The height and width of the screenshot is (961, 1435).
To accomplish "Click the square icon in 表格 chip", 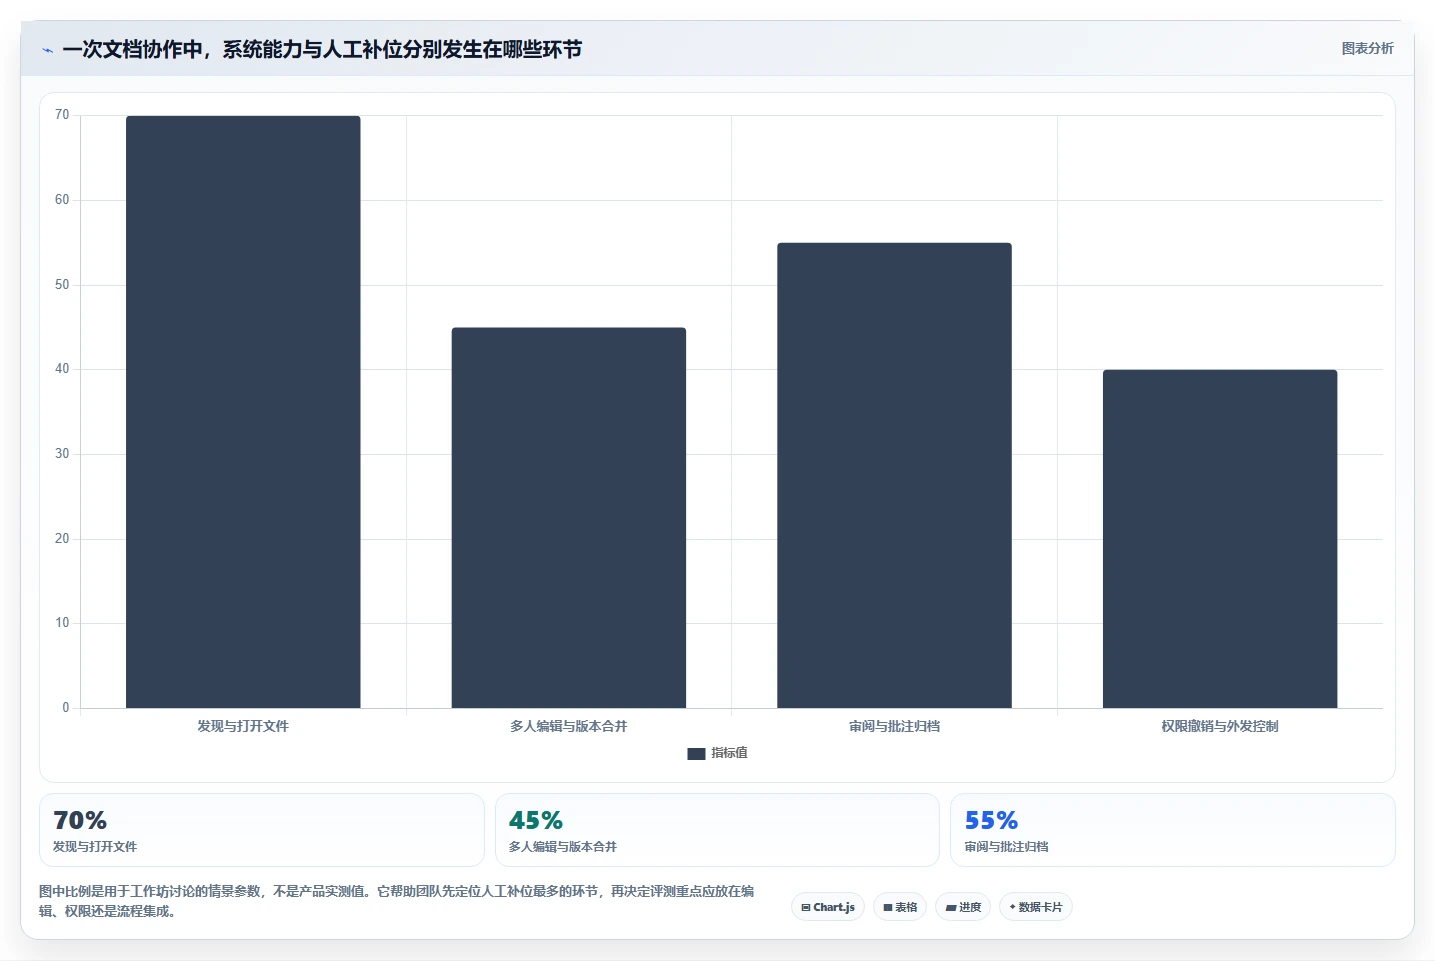I will coord(887,908).
